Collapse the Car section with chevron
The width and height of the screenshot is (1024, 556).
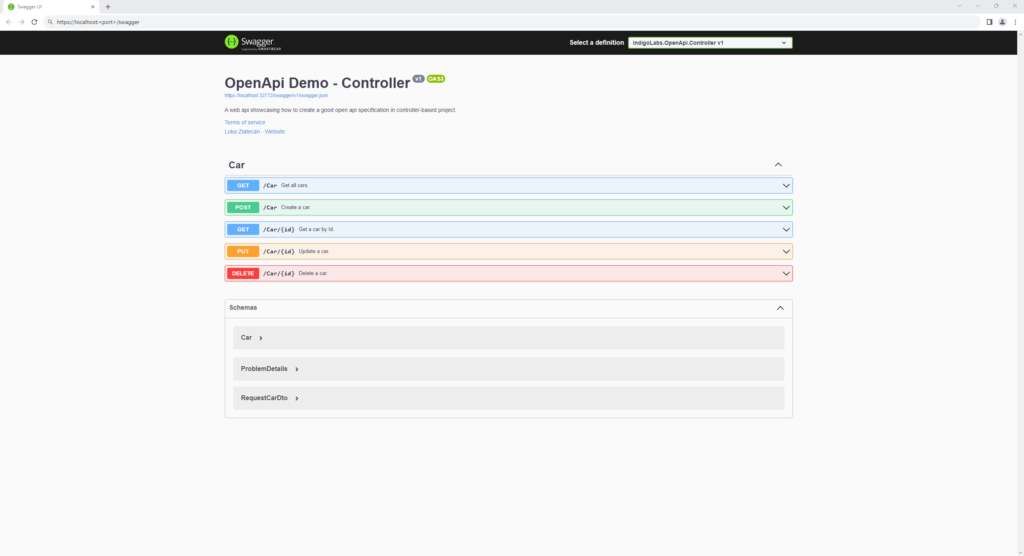tap(778, 165)
